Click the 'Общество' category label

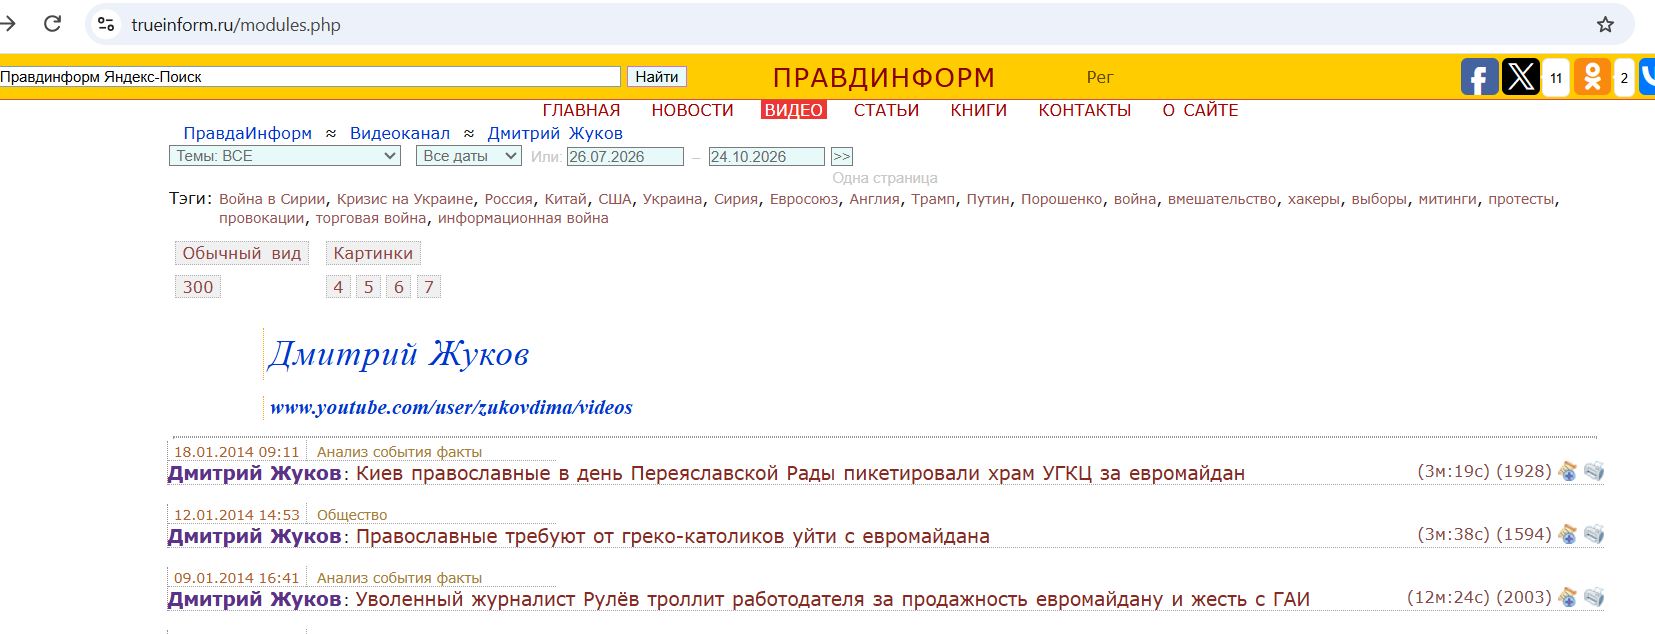click(x=352, y=515)
